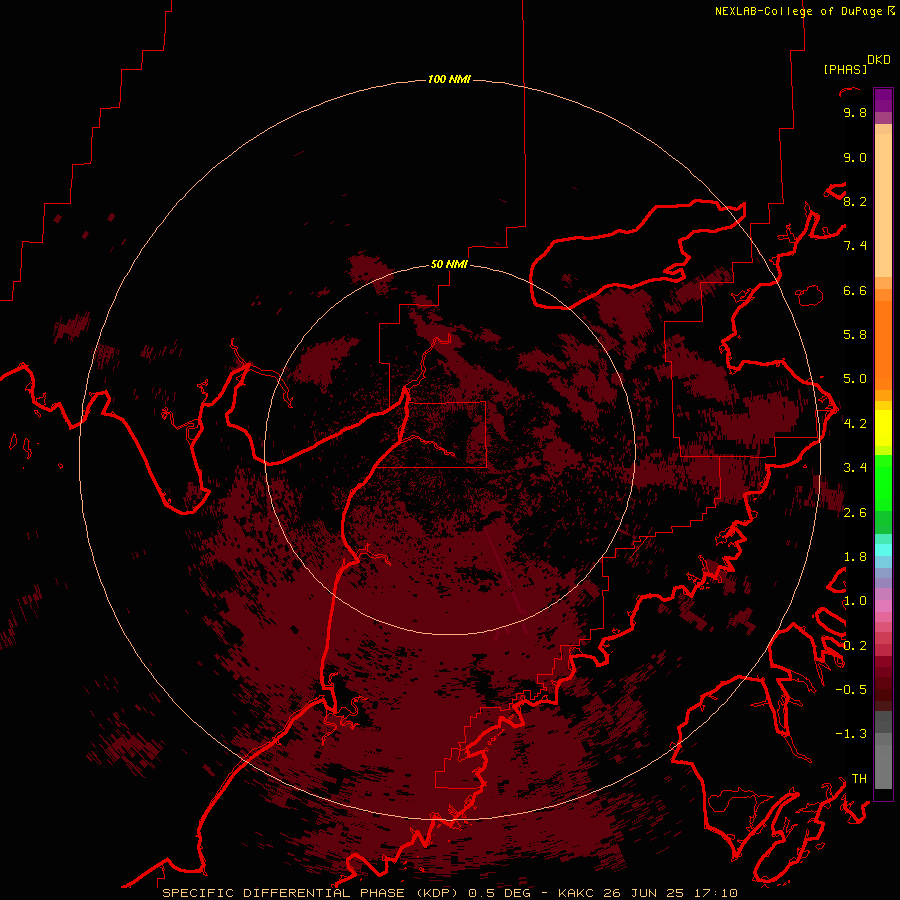This screenshot has width=900, height=900.
Task: Pick the orange band of the color bar
Action: click(x=883, y=344)
